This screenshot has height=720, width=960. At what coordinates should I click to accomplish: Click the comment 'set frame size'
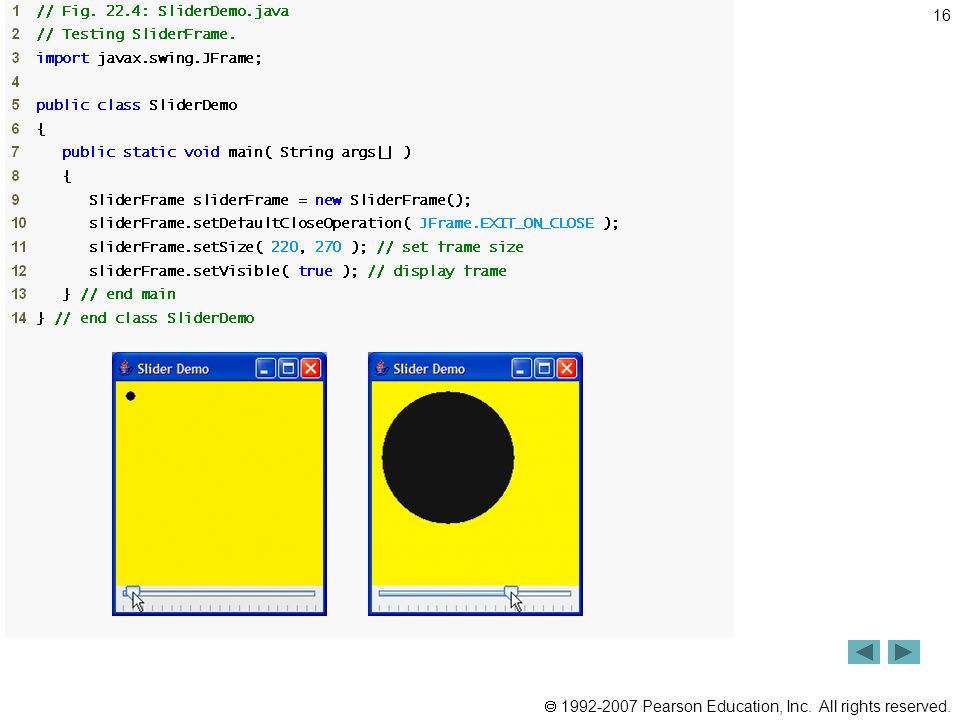[451, 247]
